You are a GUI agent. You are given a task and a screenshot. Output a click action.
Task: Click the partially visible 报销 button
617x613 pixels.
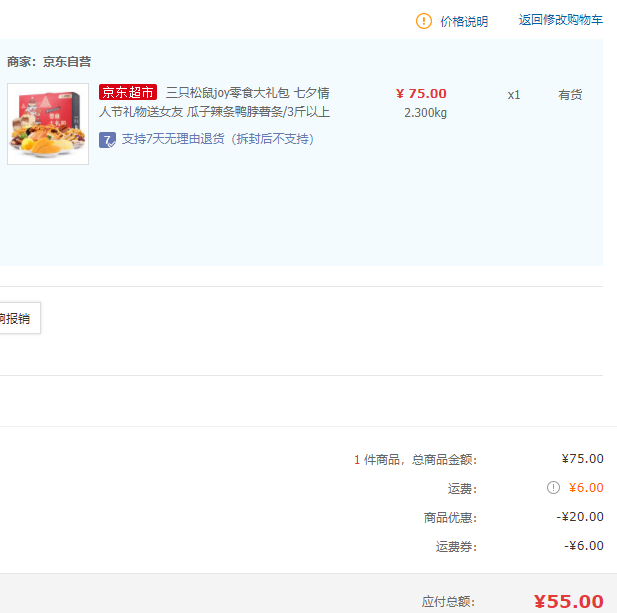coord(19,318)
